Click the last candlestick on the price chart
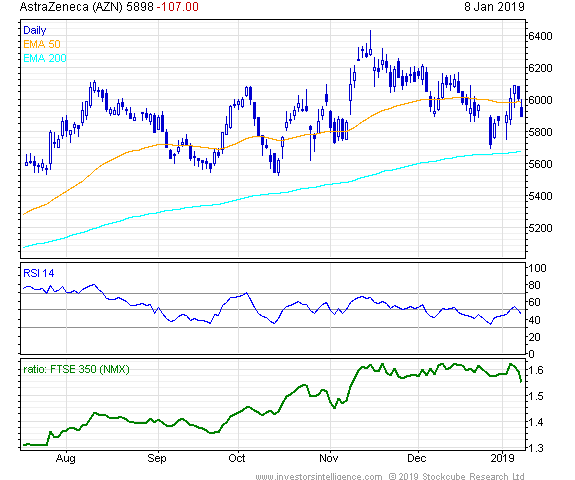 (521, 109)
